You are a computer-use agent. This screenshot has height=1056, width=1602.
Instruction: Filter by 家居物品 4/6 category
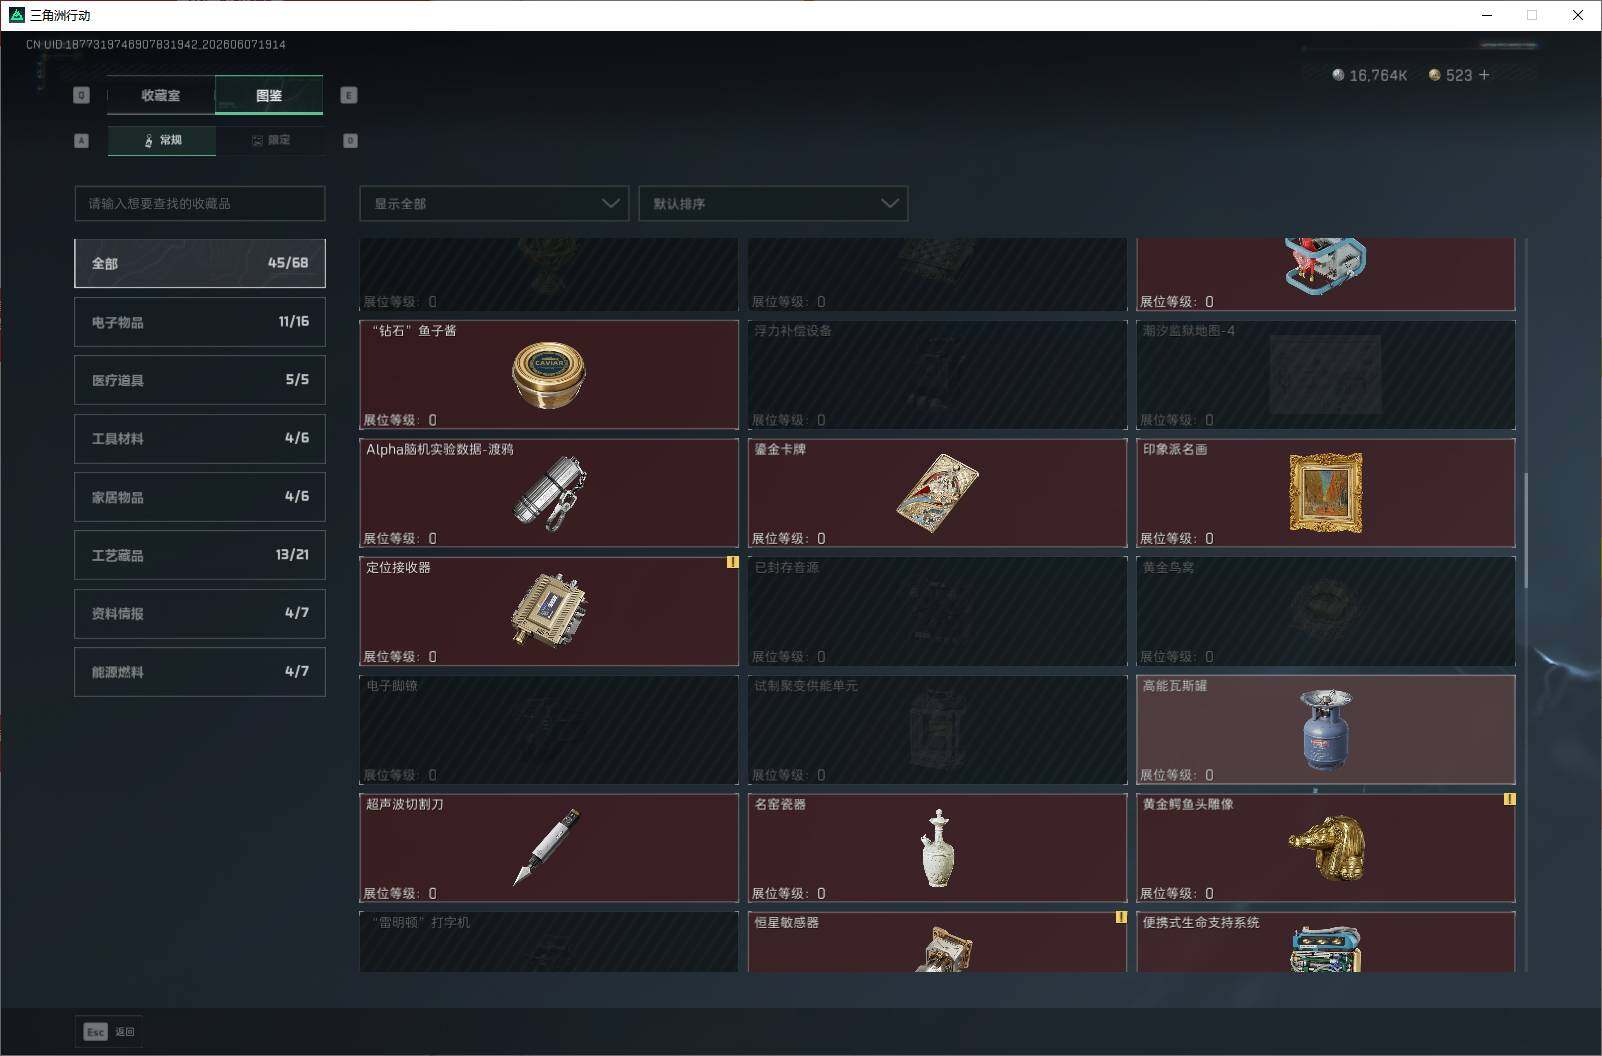click(200, 497)
